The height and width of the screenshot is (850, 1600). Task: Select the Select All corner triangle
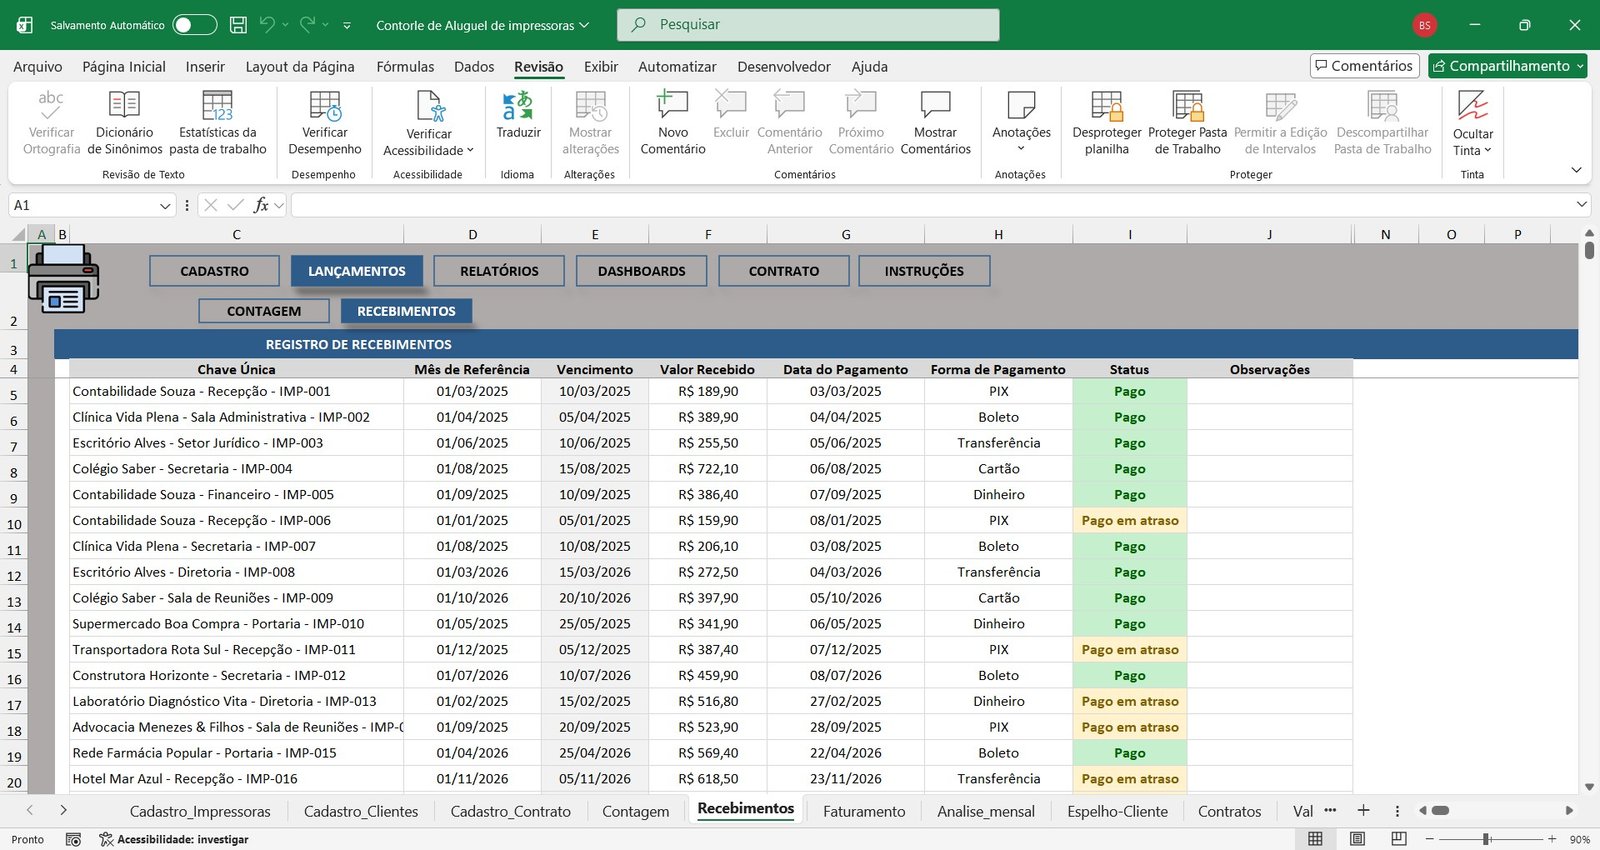pyautogui.click(x=17, y=235)
